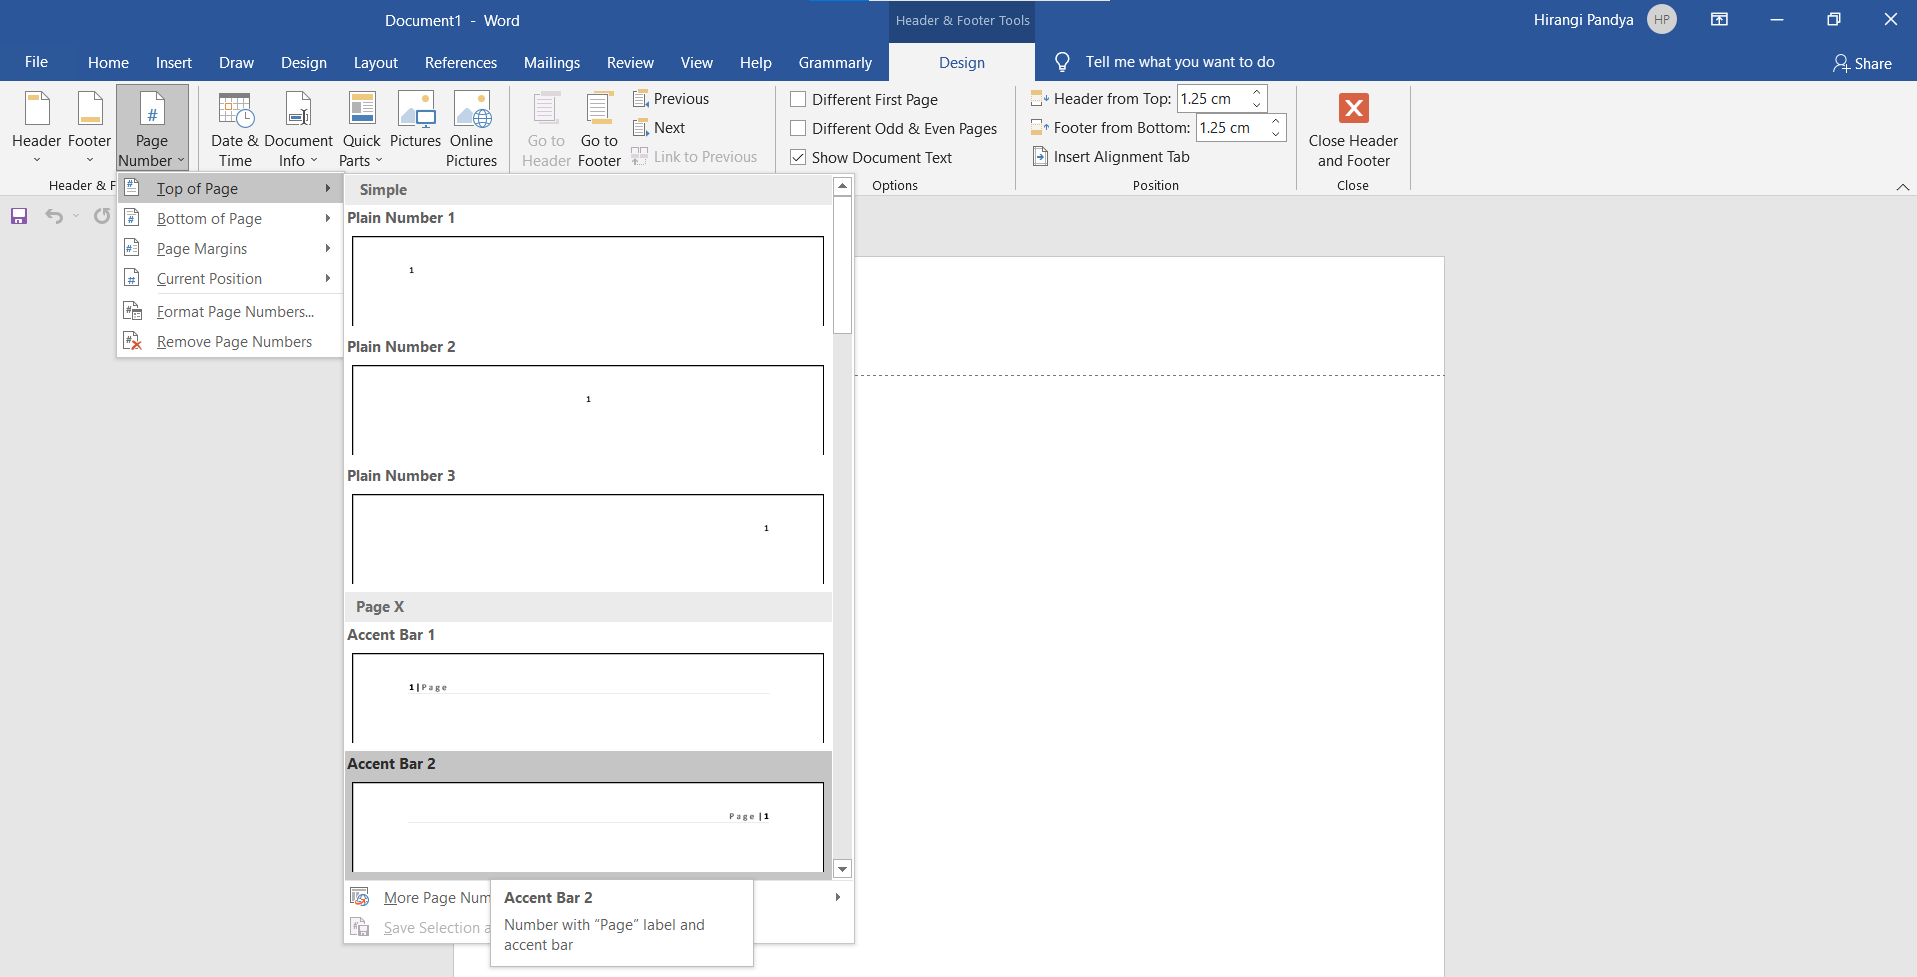Open the Grammarly tab
Screen dimensions: 1917x977
[x=835, y=63]
